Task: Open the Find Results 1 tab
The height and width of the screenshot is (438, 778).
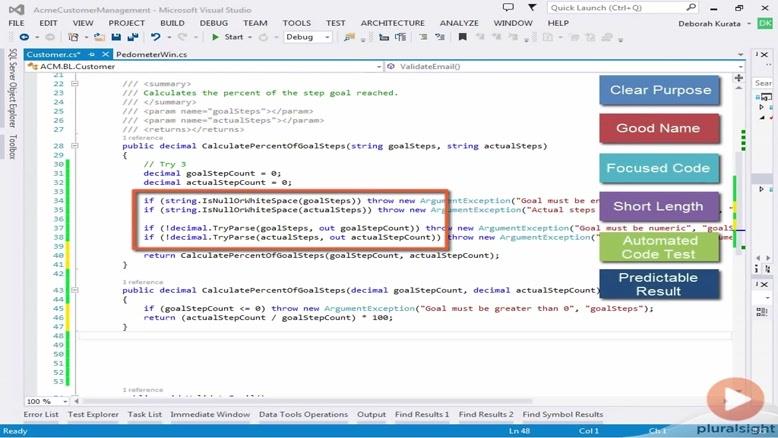Action: (422, 414)
